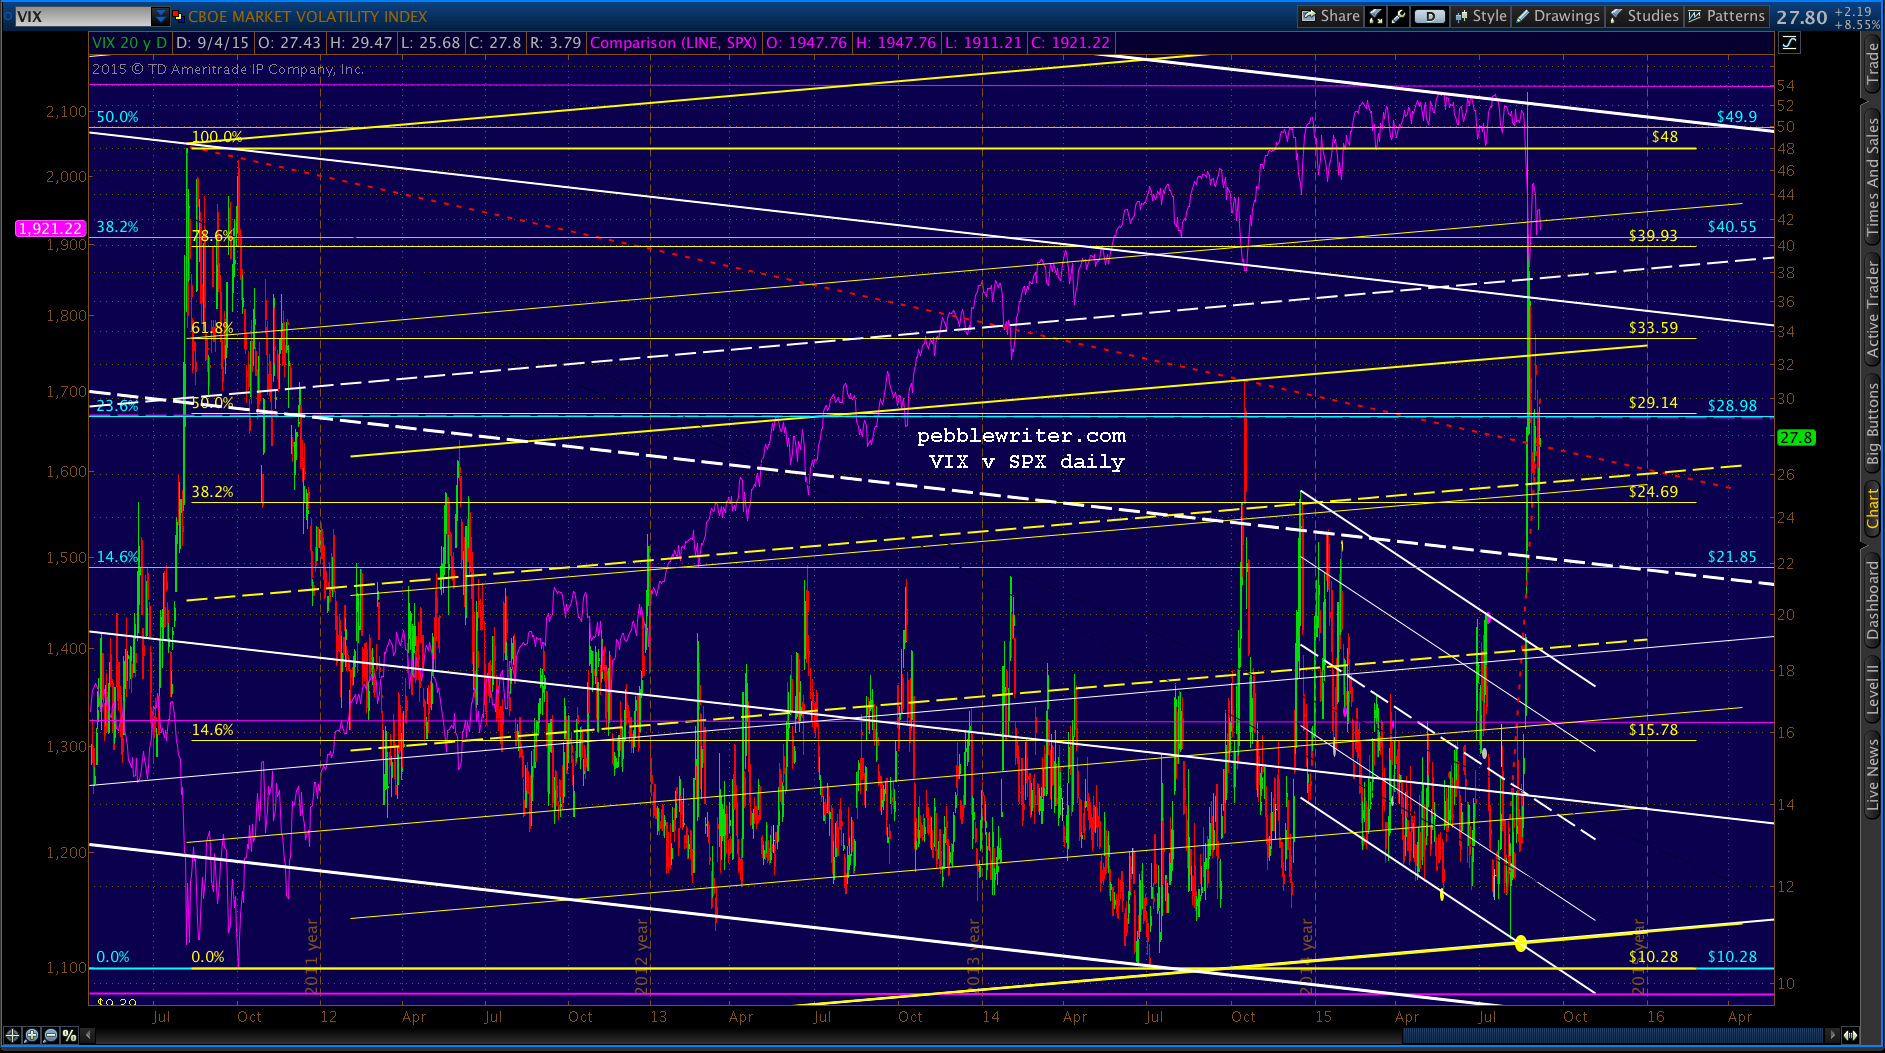Click the cyan "50.0%" Fibonacci label
Image resolution: width=1885 pixels, height=1053 pixels.
point(118,117)
